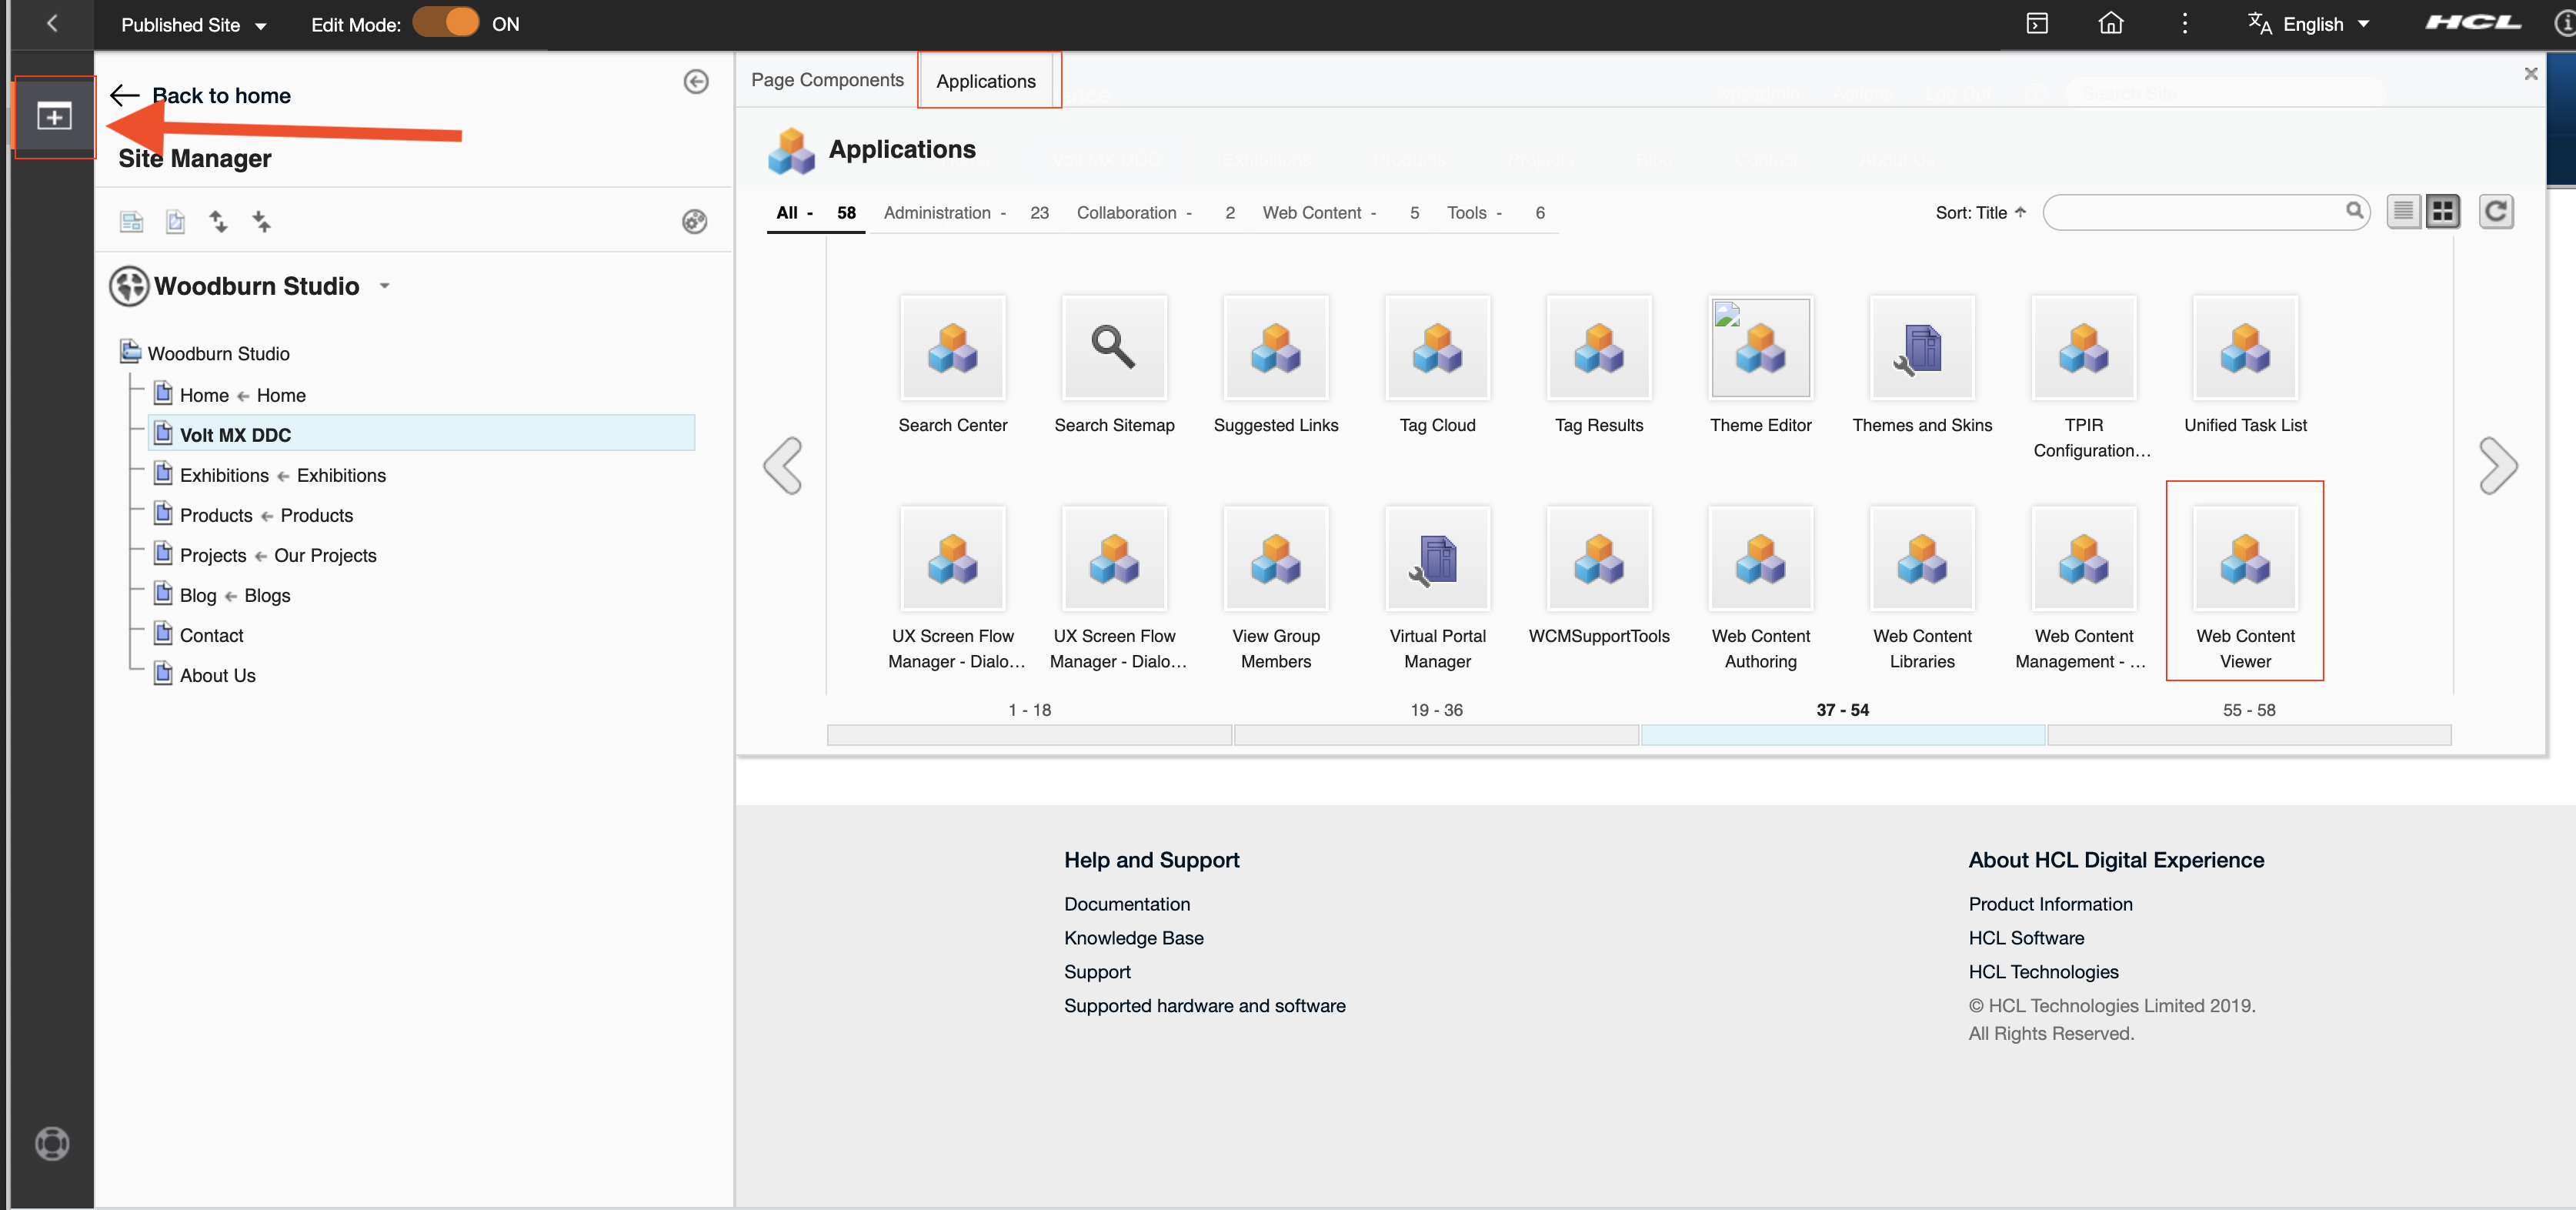Expand the English language dropdown

pyautogui.click(x=2312, y=25)
